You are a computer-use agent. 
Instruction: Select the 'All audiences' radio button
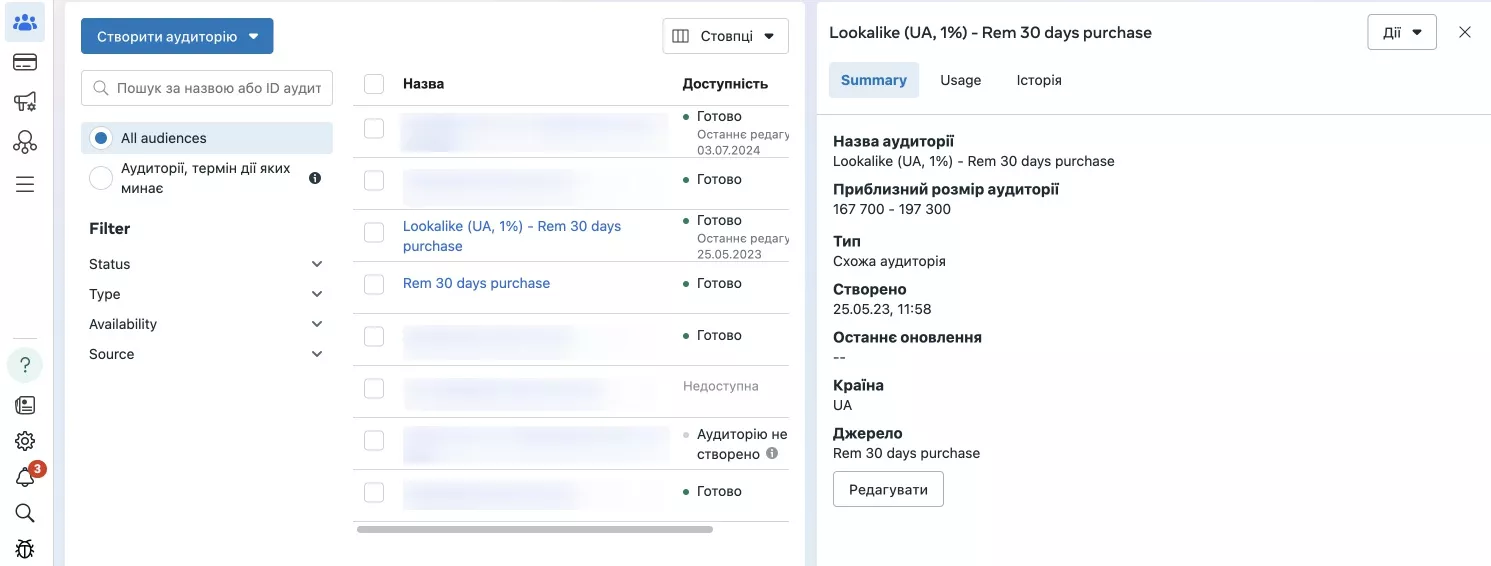tap(101, 138)
